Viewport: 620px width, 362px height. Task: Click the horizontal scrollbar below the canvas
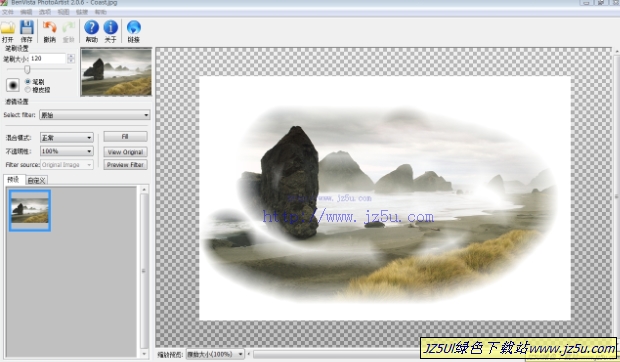tap(336, 354)
